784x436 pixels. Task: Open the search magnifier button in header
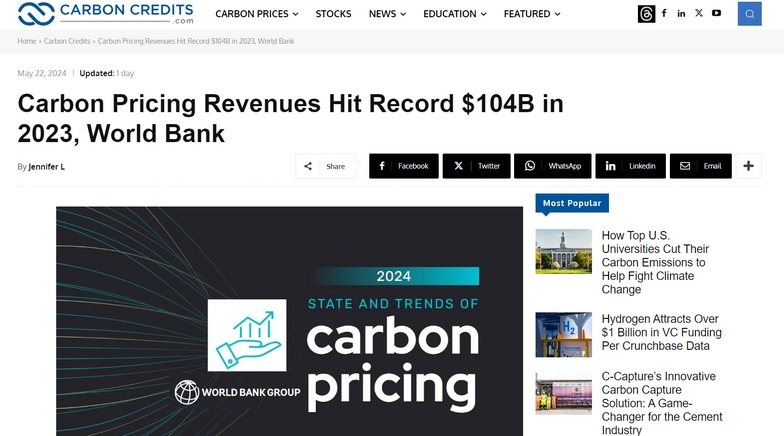tap(749, 14)
